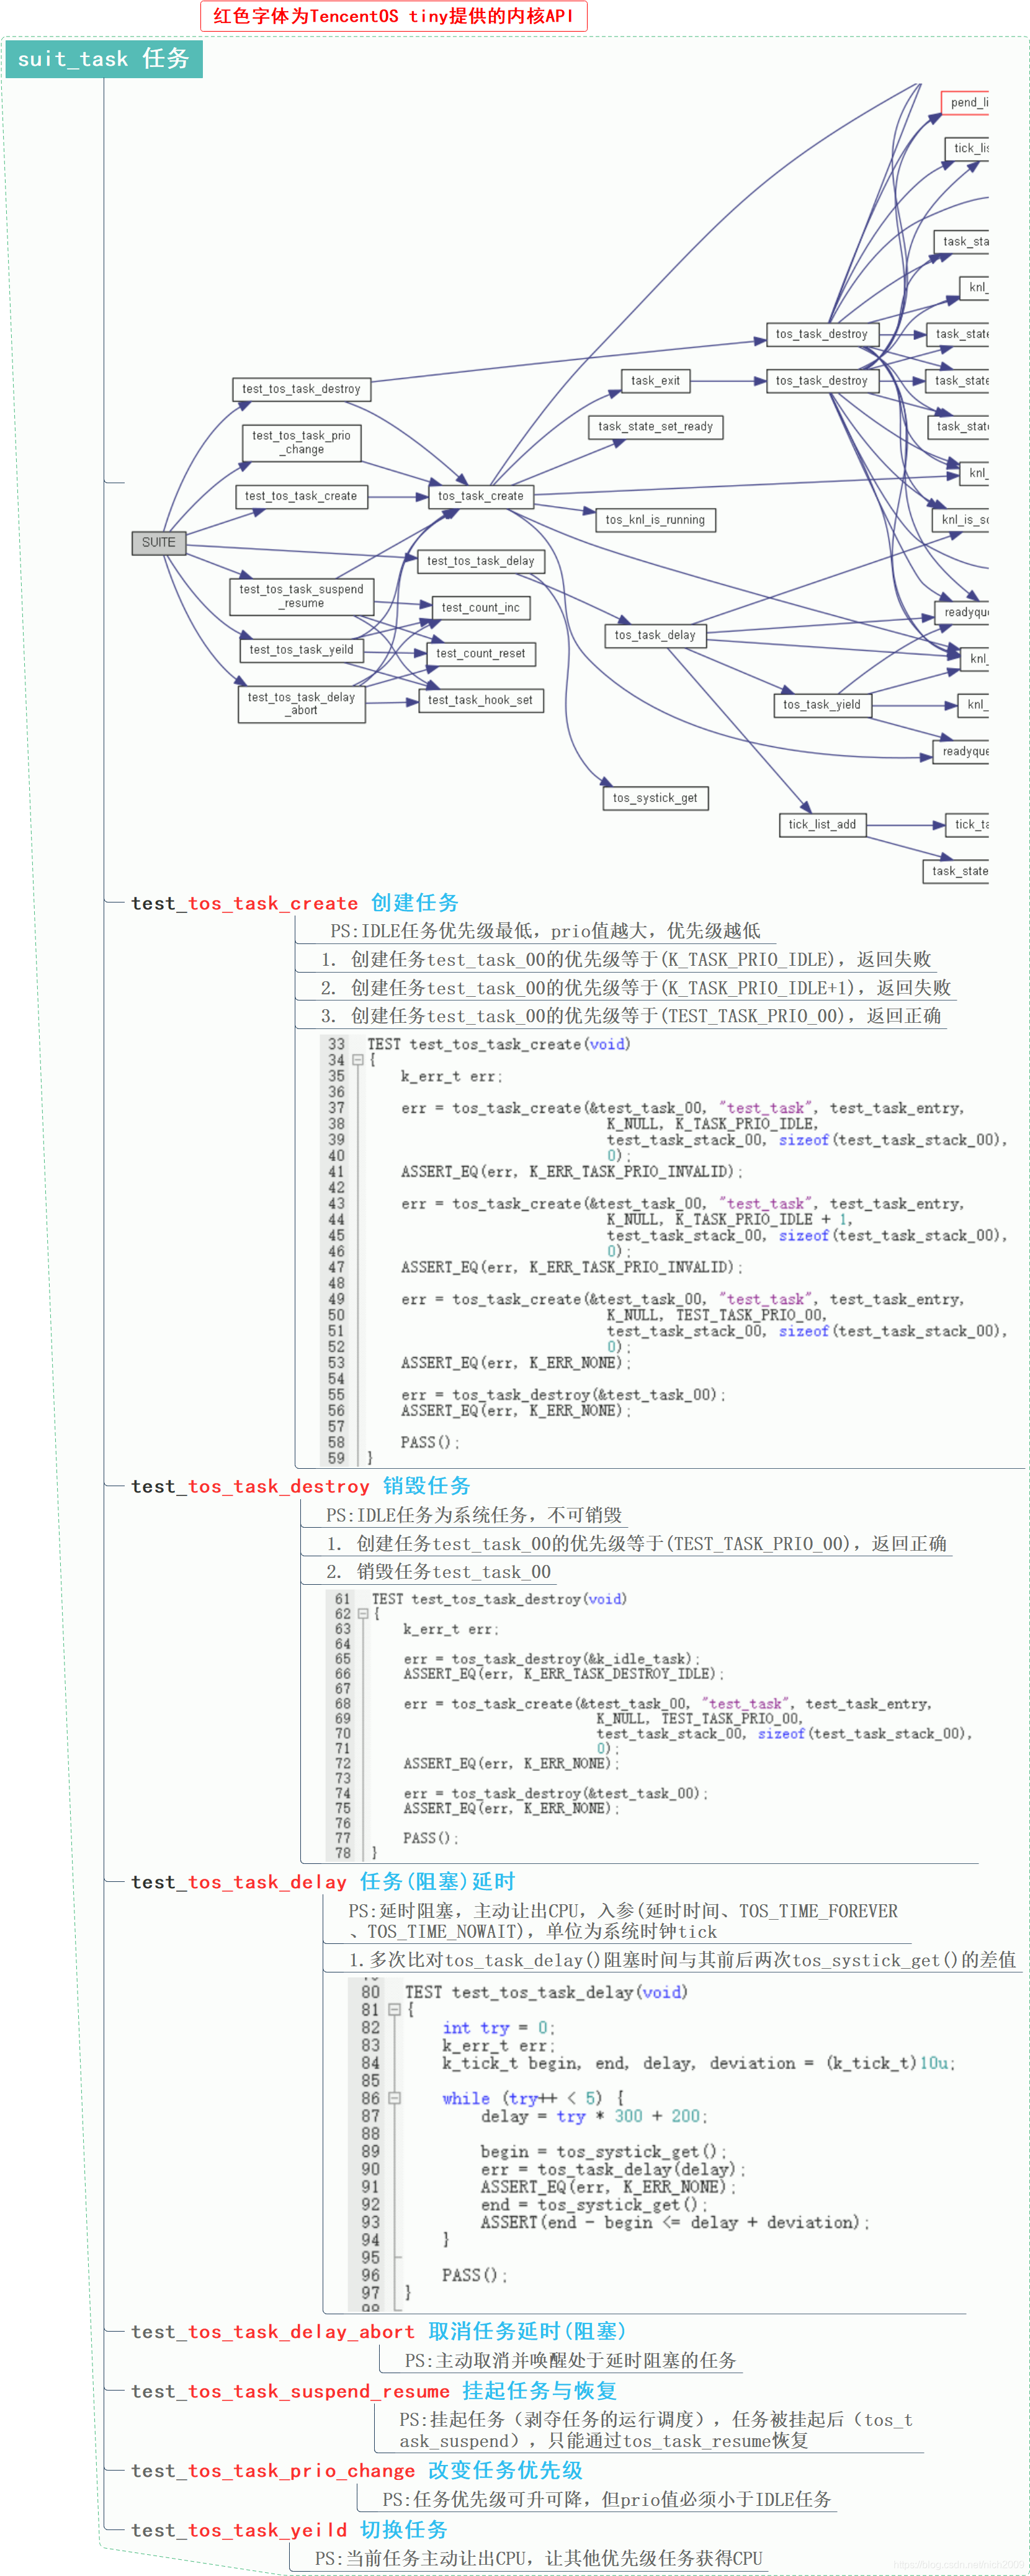Image resolution: width=1030 pixels, height=2576 pixels.
Task: Collapse the code fold at line 62
Action: (362, 1614)
